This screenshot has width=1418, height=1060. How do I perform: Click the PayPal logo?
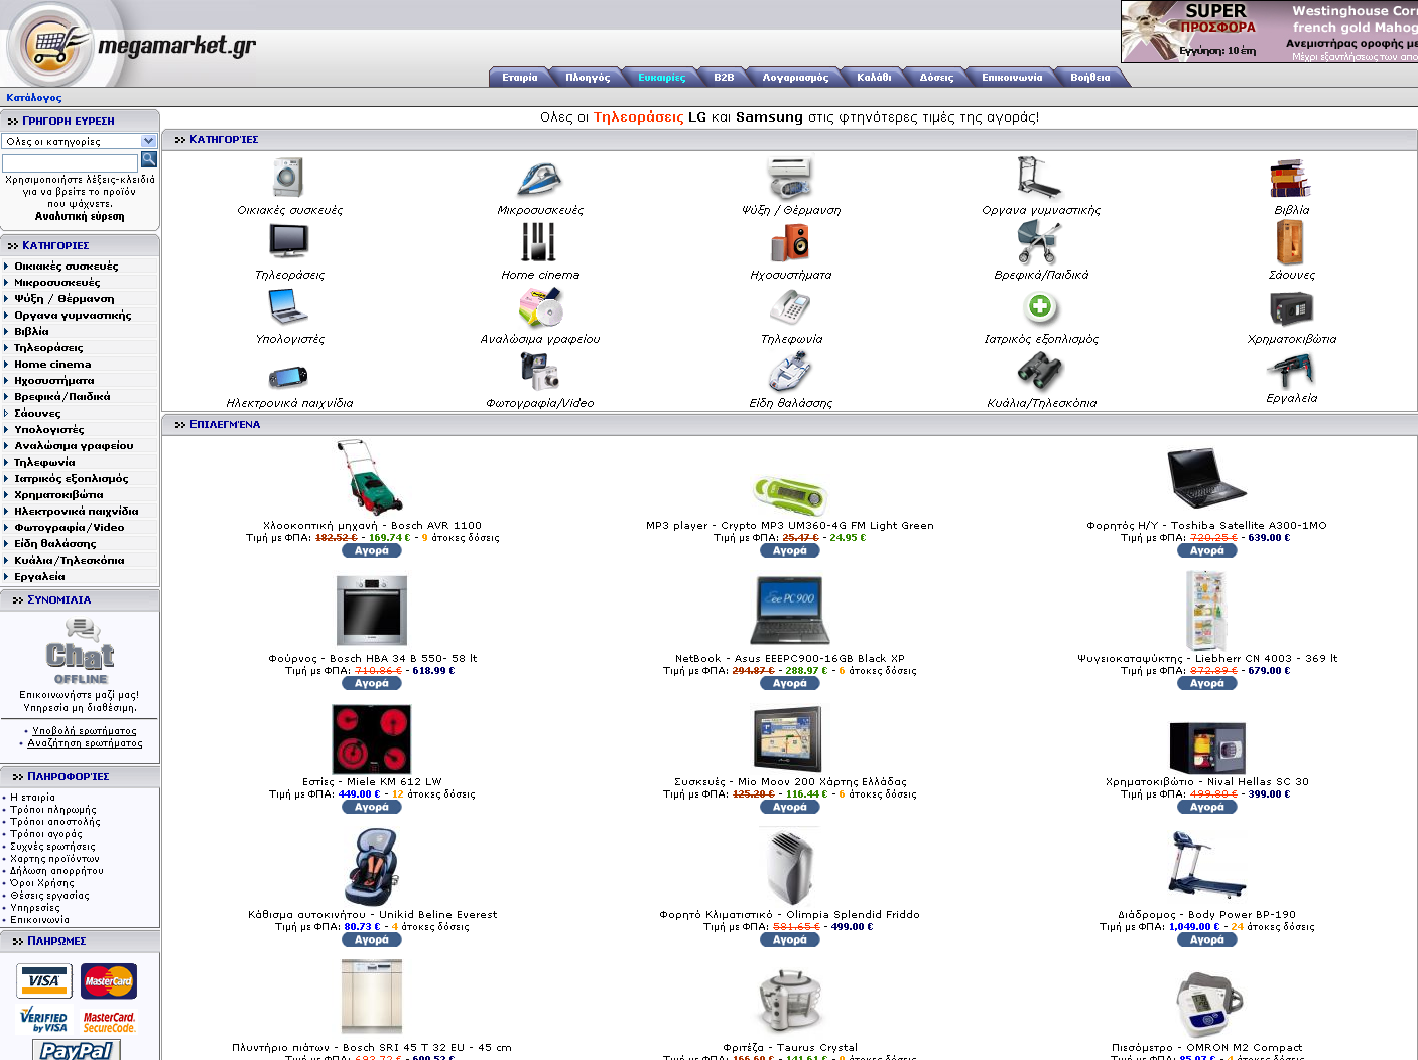click(76, 1050)
